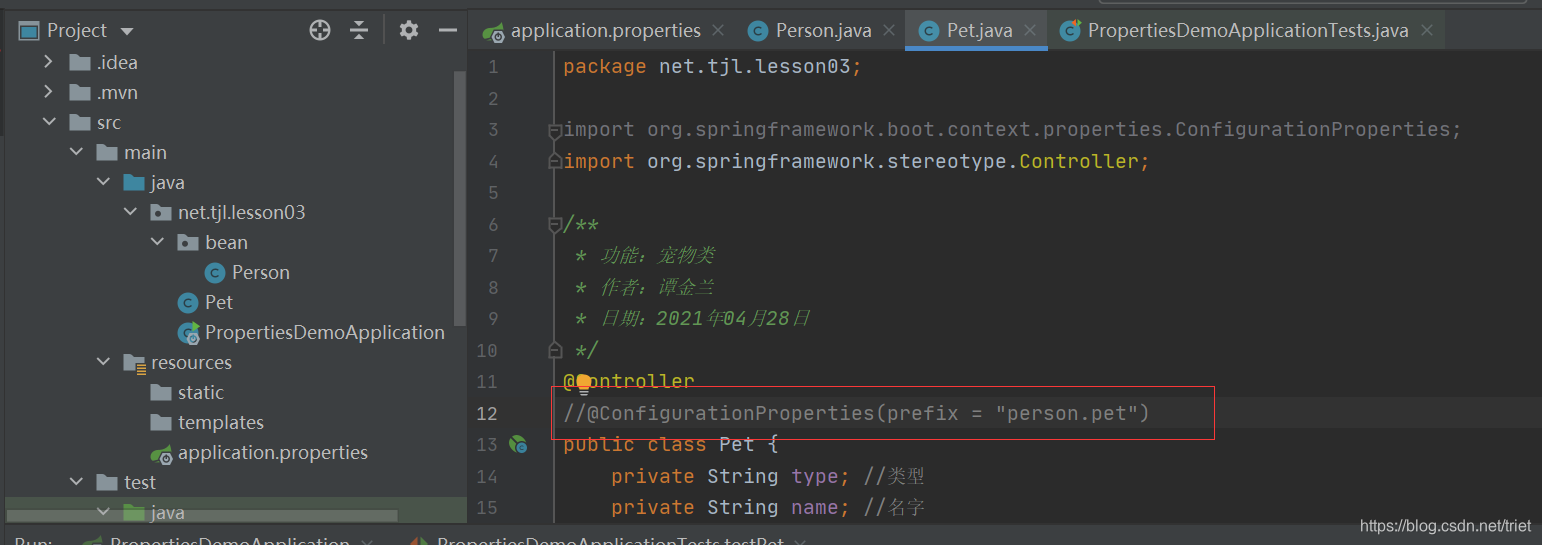Click the resources folder icon

point(134,362)
